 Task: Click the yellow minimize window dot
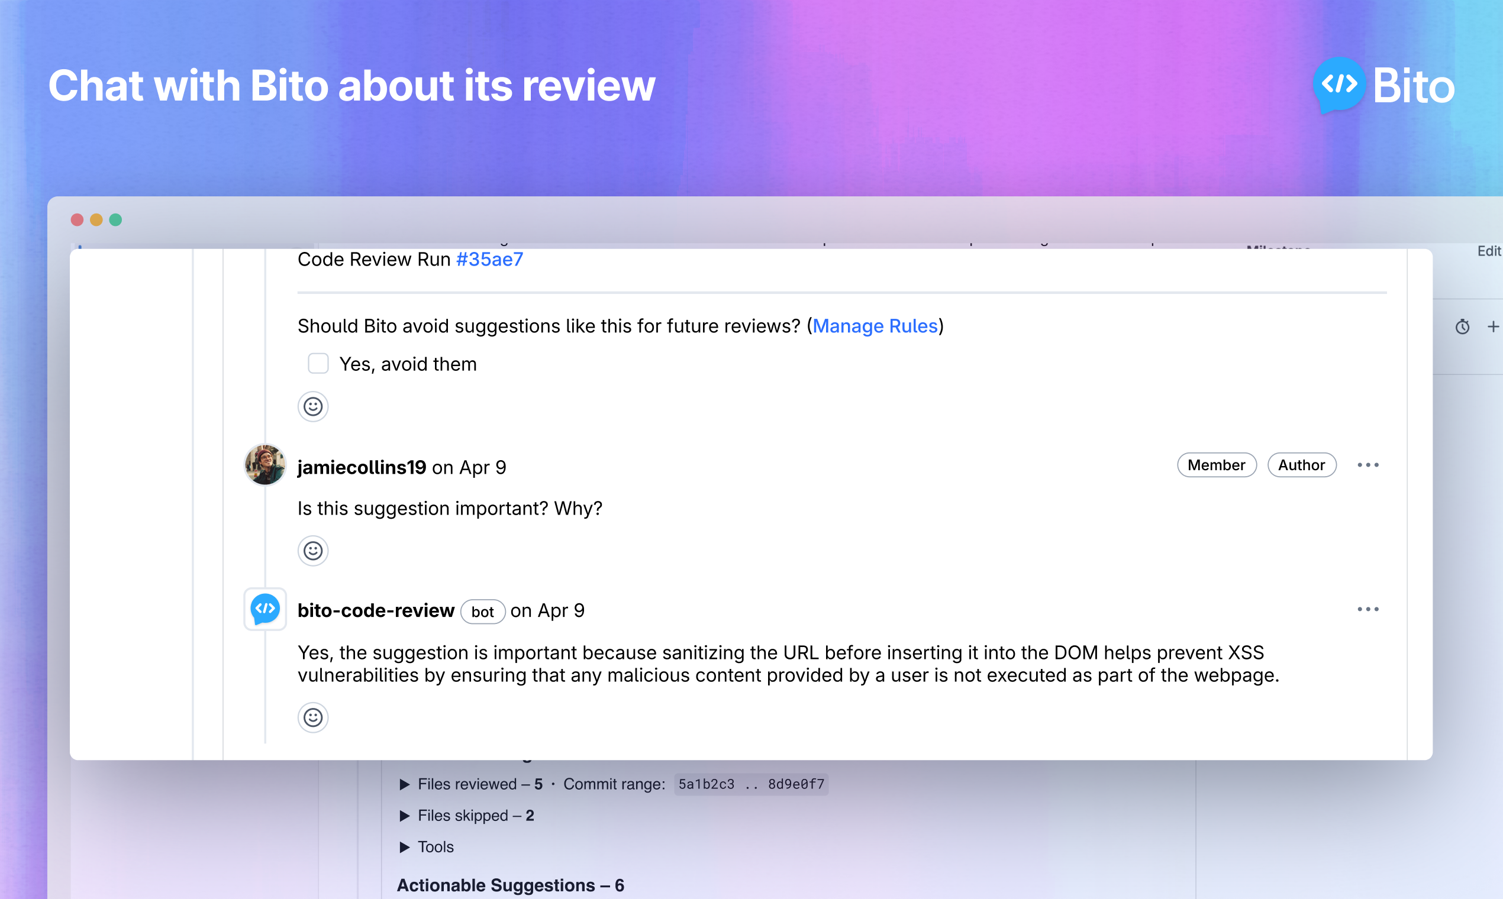click(96, 220)
